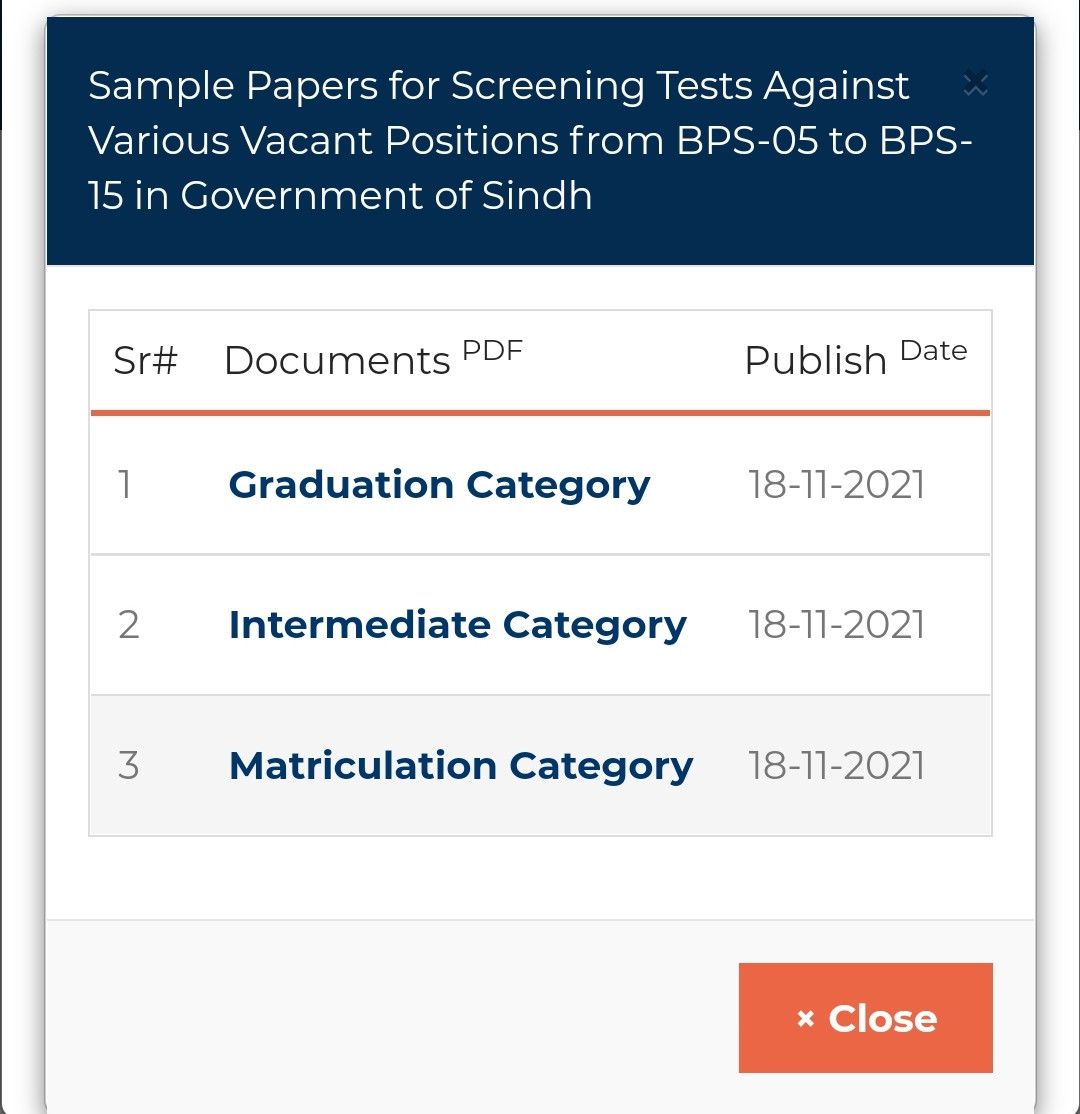The width and height of the screenshot is (1080, 1114).
Task: Dismiss dialog using header X icon
Action: point(975,86)
